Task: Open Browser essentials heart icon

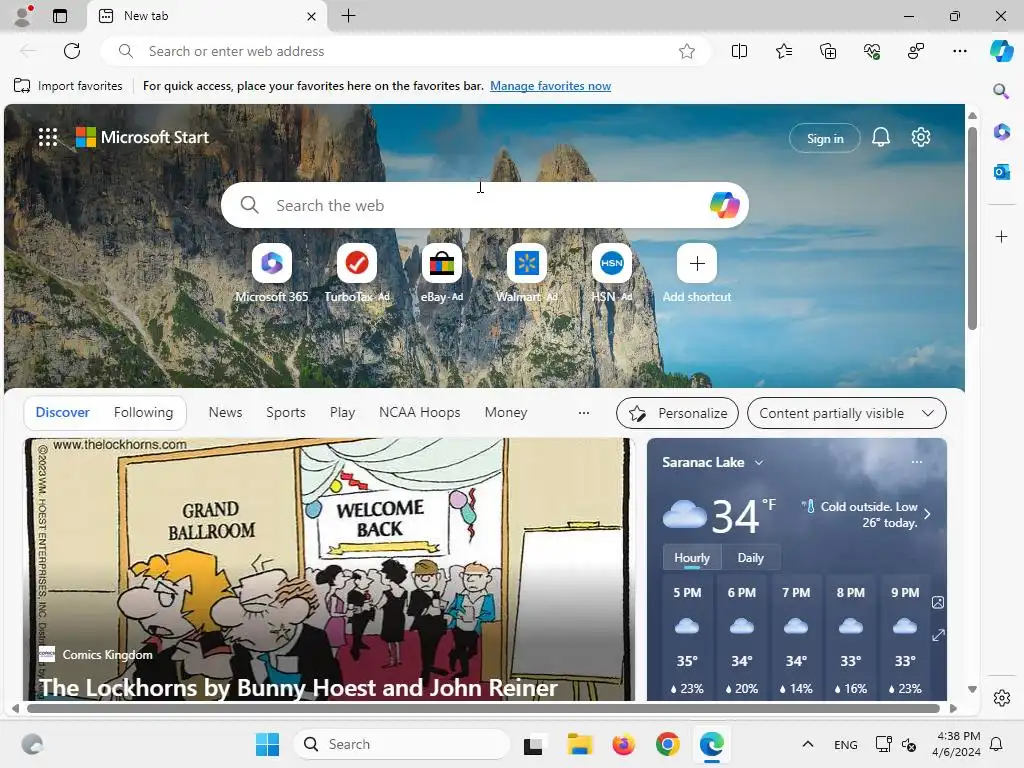Action: [872, 51]
